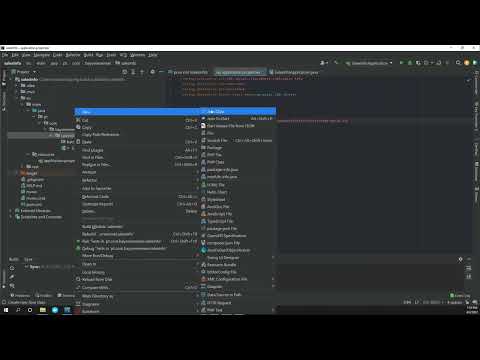Click the Build tab in bottom panel
Viewport: 480px width, 360px height.
[14, 259]
